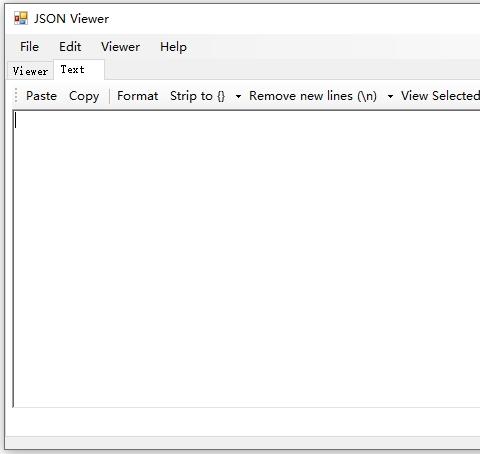Open the File menu
Image resolution: width=480 pixels, height=454 pixels.
pos(29,47)
